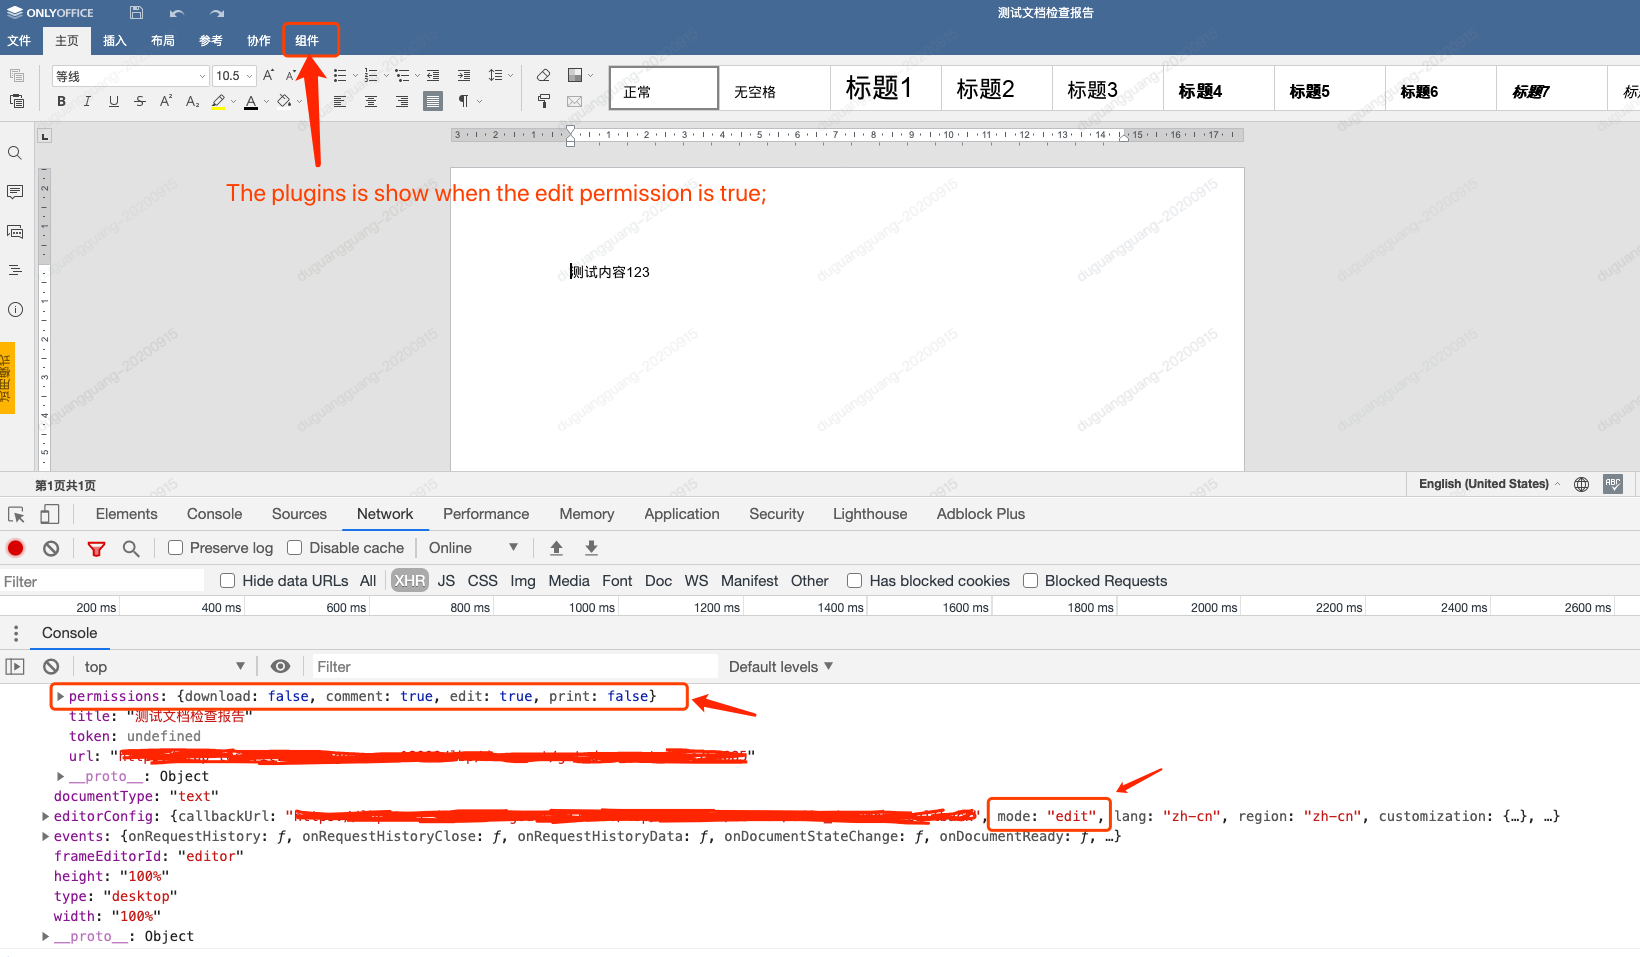Apply strikethrough to the text

point(140,100)
